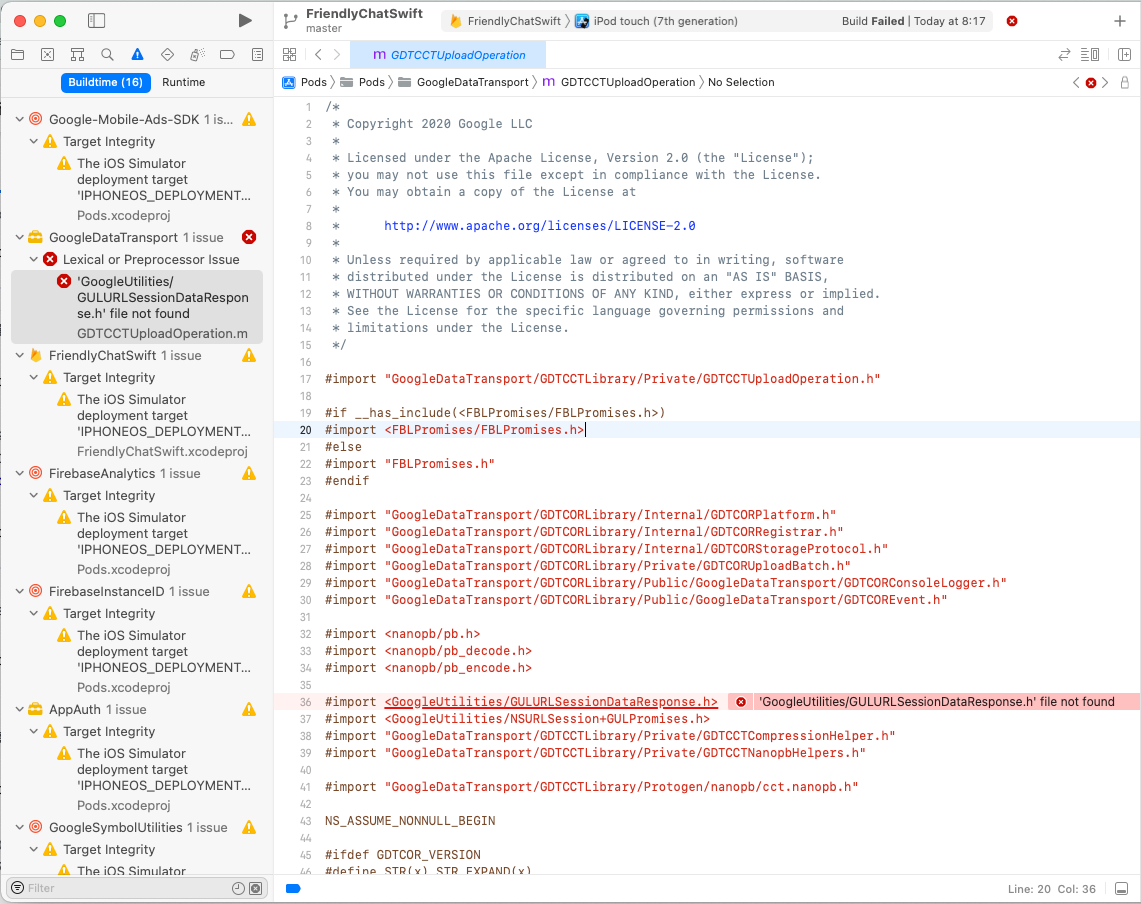The height and width of the screenshot is (904, 1141).
Task: Select the Project navigator folder icon
Action: [18, 55]
